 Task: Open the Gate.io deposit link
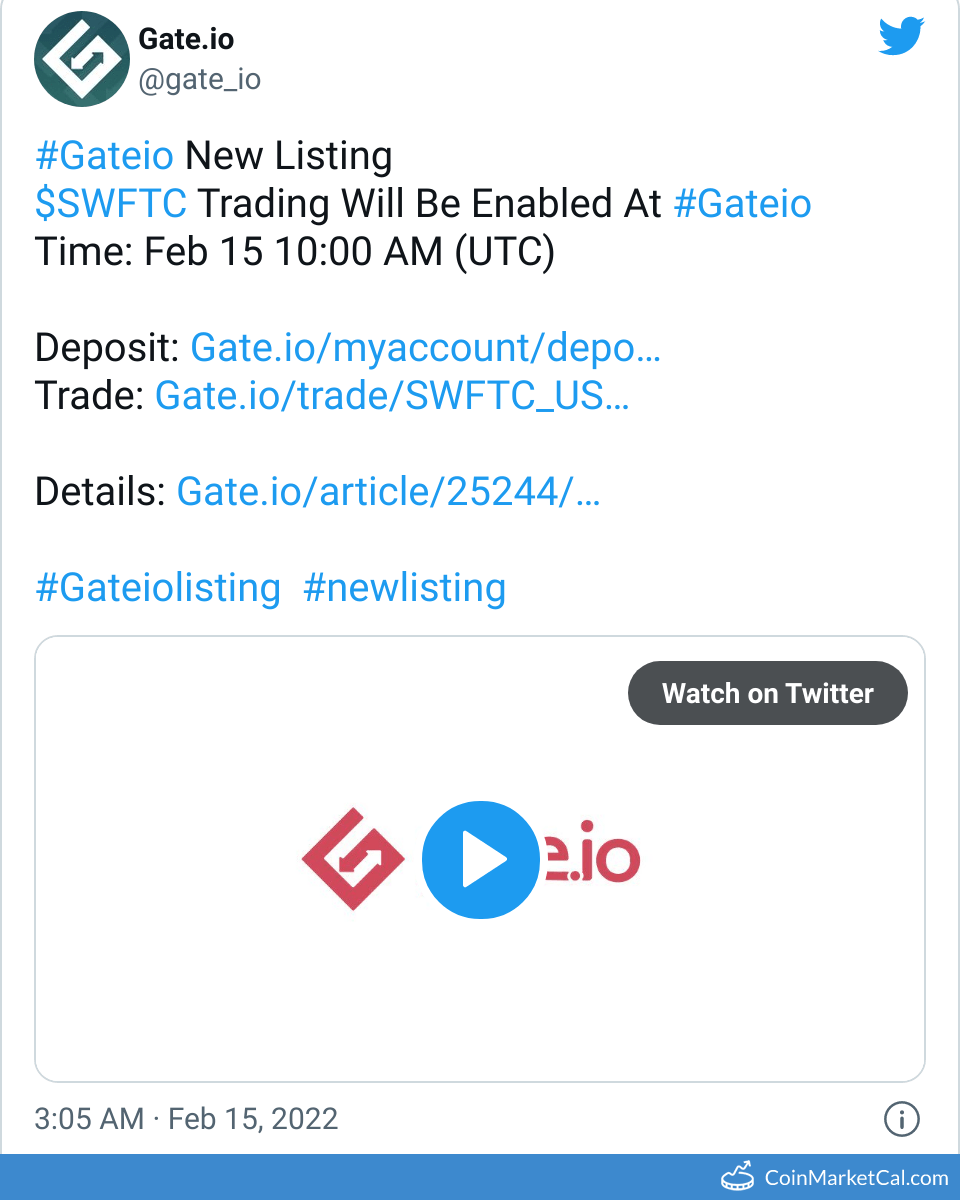425,348
